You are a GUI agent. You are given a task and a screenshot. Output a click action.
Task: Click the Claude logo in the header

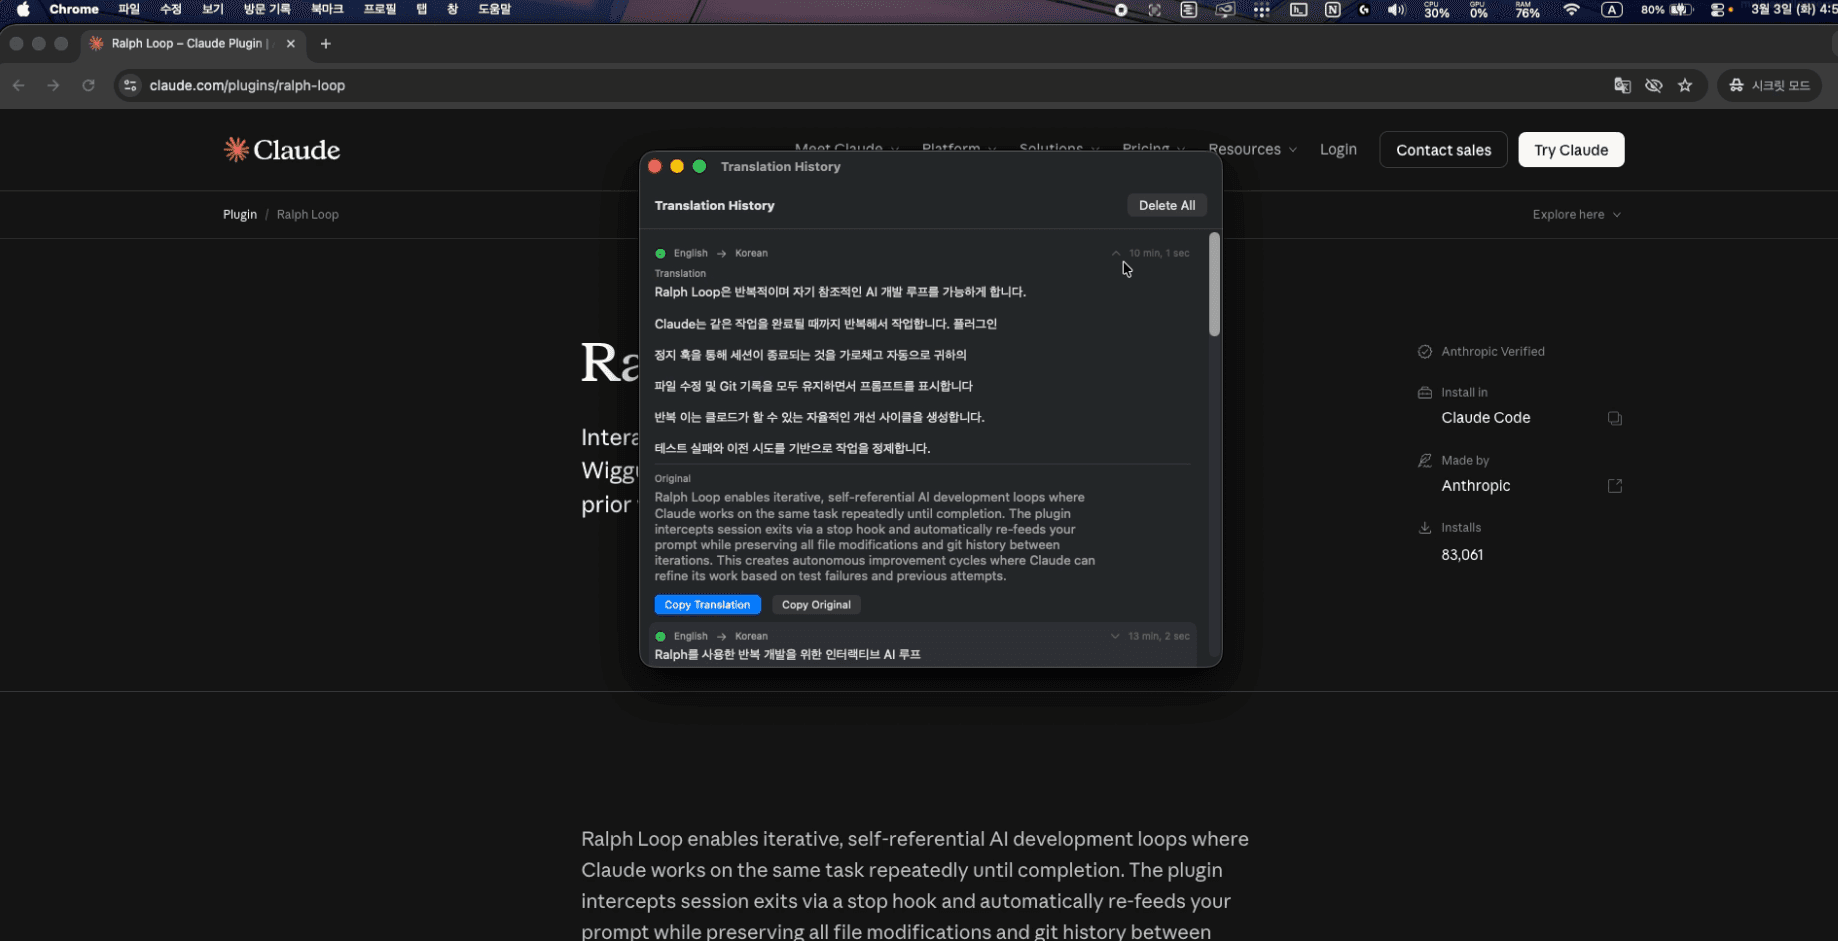[x=281, y=149]
